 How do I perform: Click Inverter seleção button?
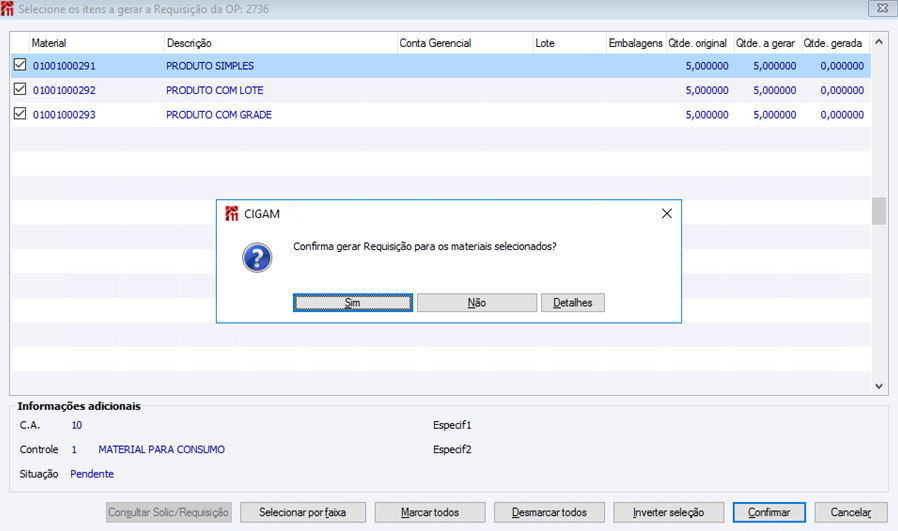[668, 512]
